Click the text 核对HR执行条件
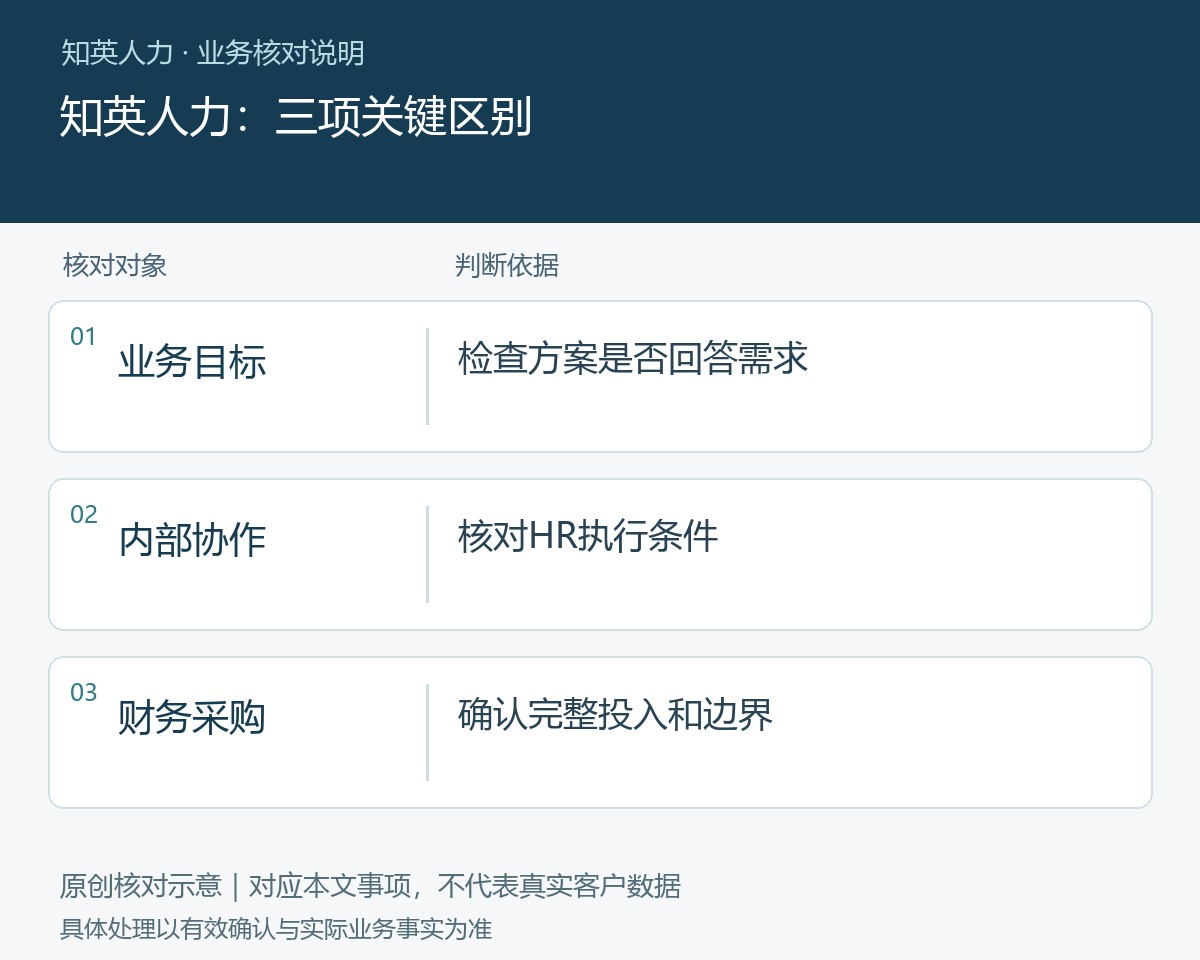This screenshot has height=960, width=1200. [x=588, y=536]
